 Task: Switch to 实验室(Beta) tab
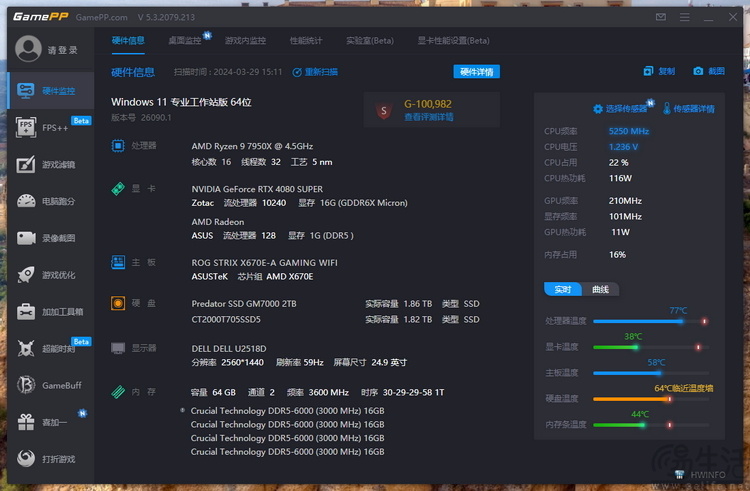(370, 41)
